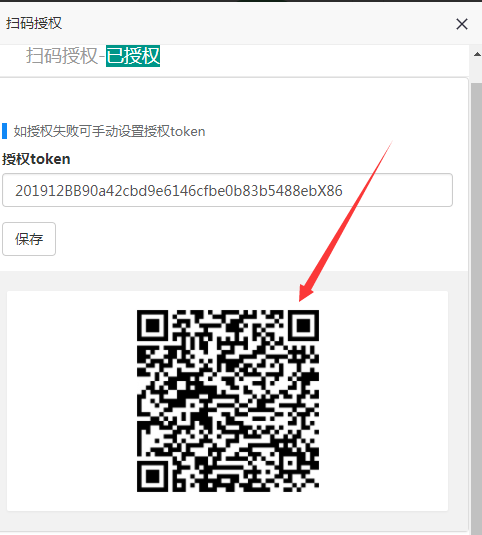Click the vertical scrollbar thumb

[477, 307]
